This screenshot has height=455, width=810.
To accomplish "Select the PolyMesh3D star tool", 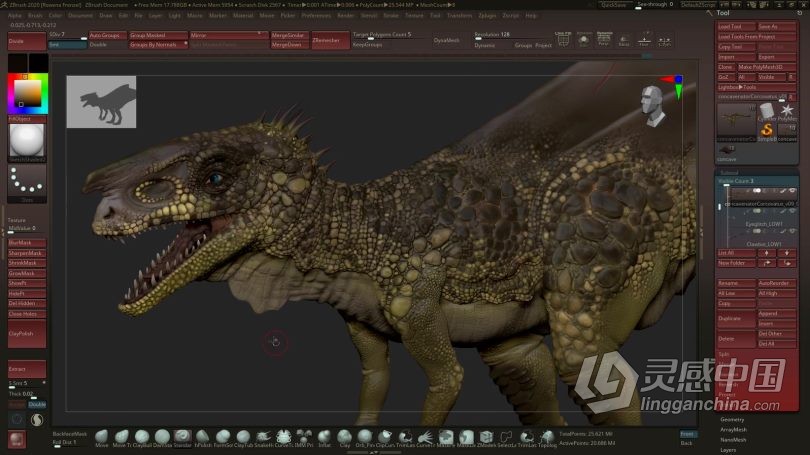I will (x=787, y=112).
